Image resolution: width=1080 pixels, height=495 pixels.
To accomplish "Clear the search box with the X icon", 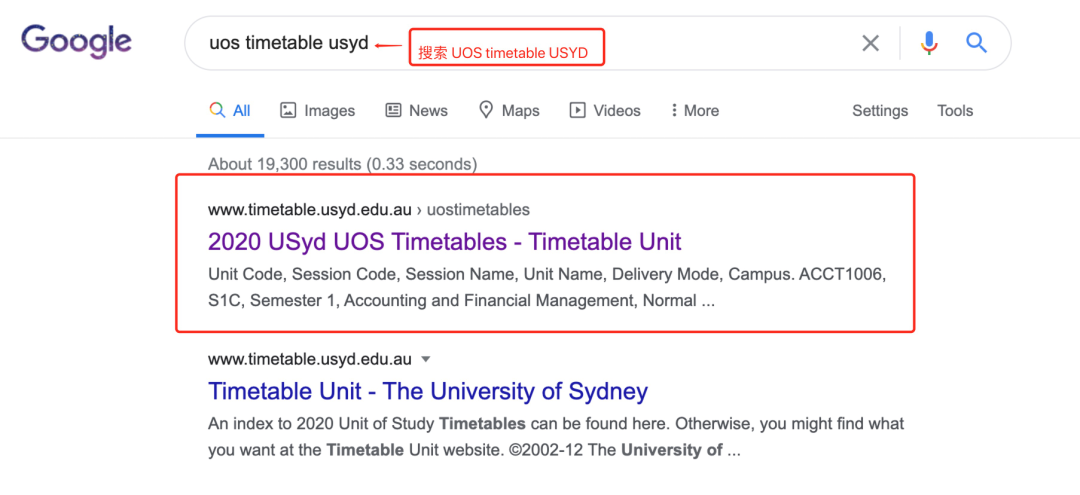I will (x=871, y=43).
